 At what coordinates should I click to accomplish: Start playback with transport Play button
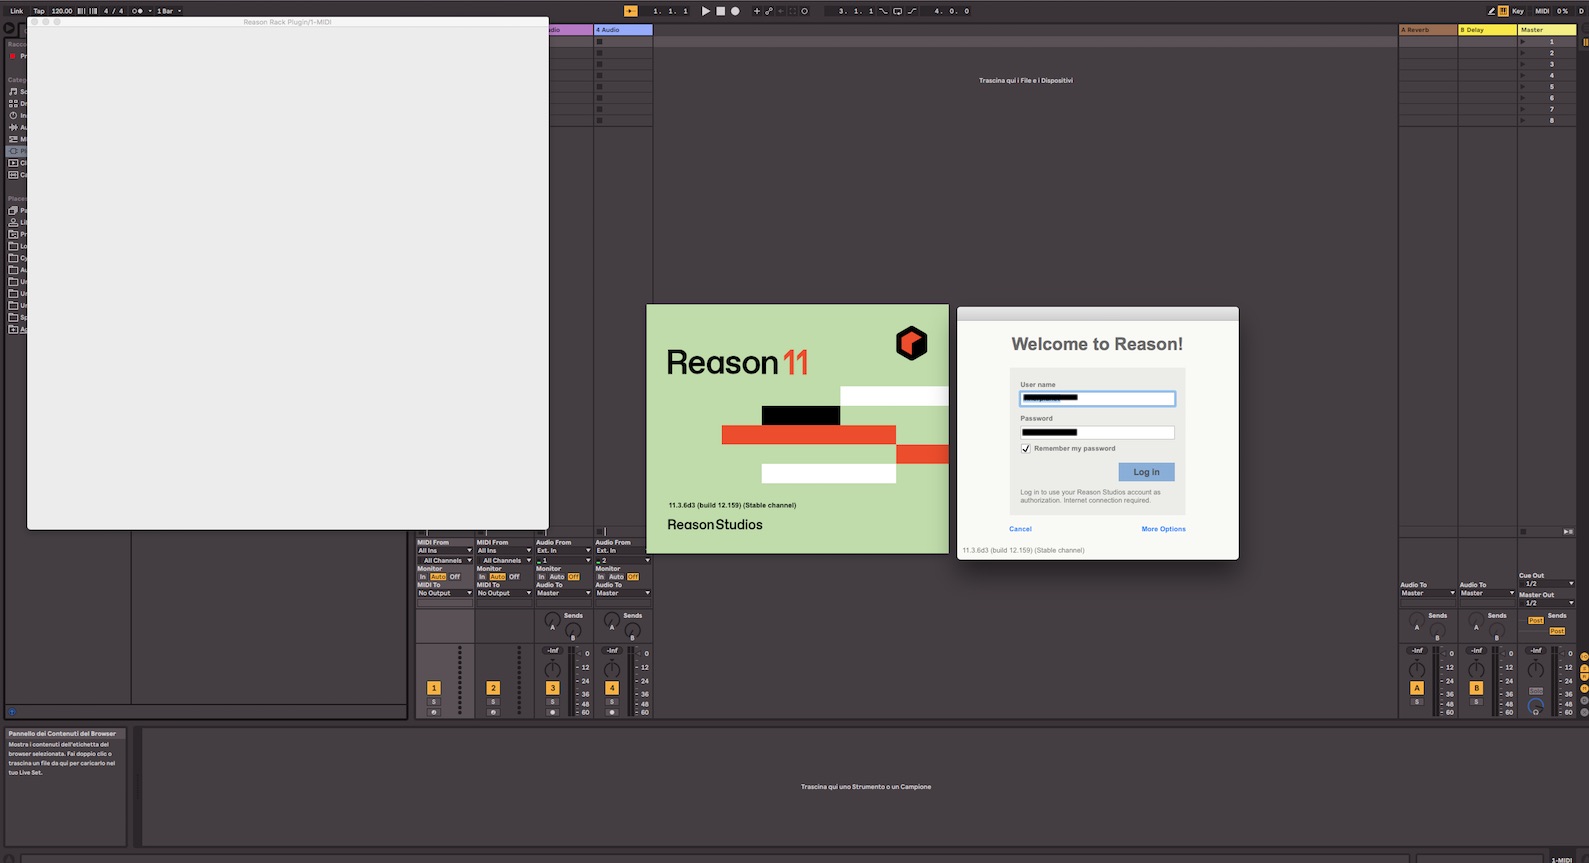tap(705, 11)
